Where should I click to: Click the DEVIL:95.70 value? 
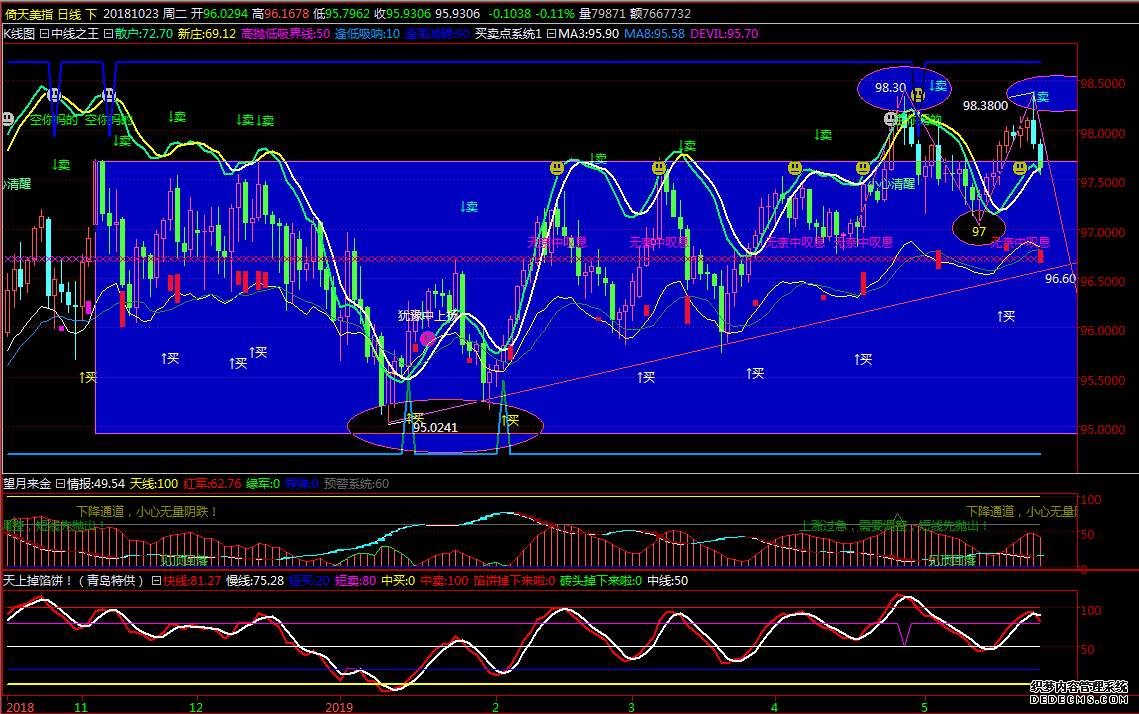pos(724,33)
